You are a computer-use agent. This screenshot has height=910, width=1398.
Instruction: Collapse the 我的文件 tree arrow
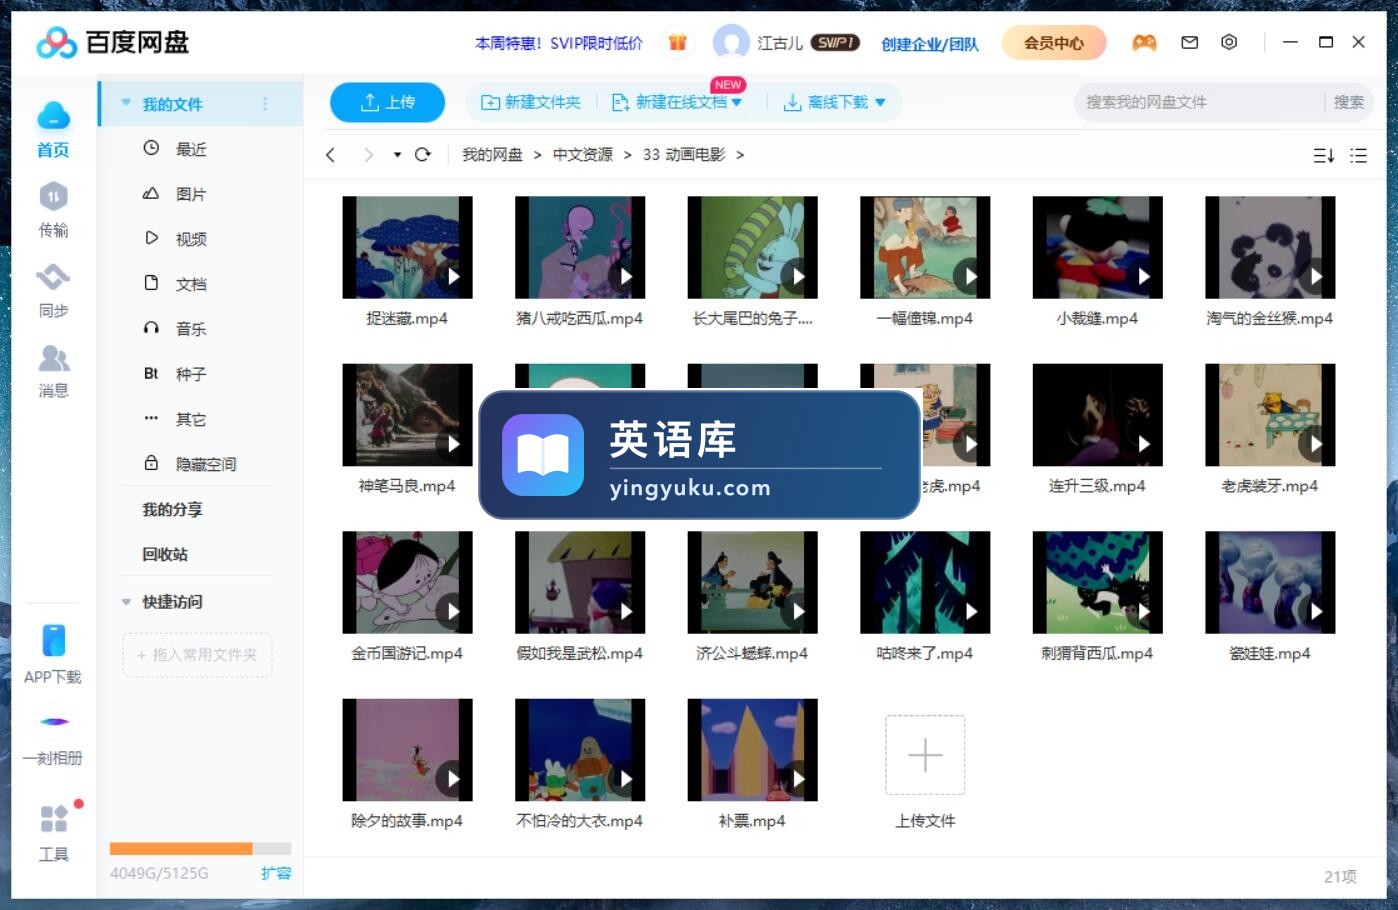click(126, 103)
